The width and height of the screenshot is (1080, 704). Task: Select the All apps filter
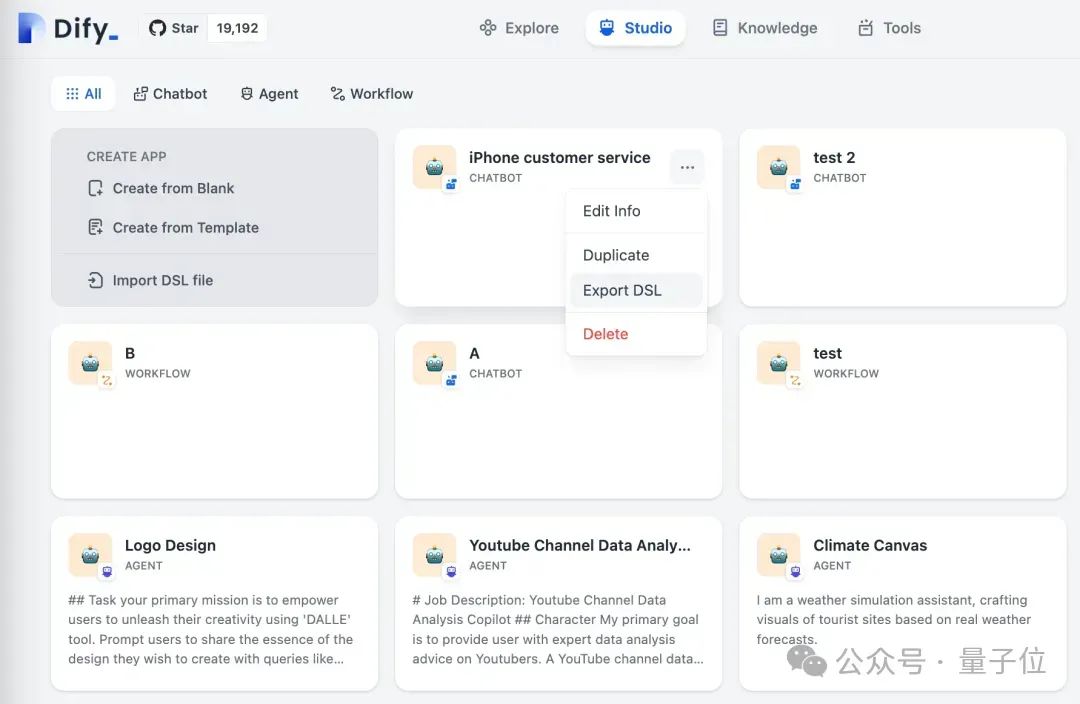[x=83, y=94]
